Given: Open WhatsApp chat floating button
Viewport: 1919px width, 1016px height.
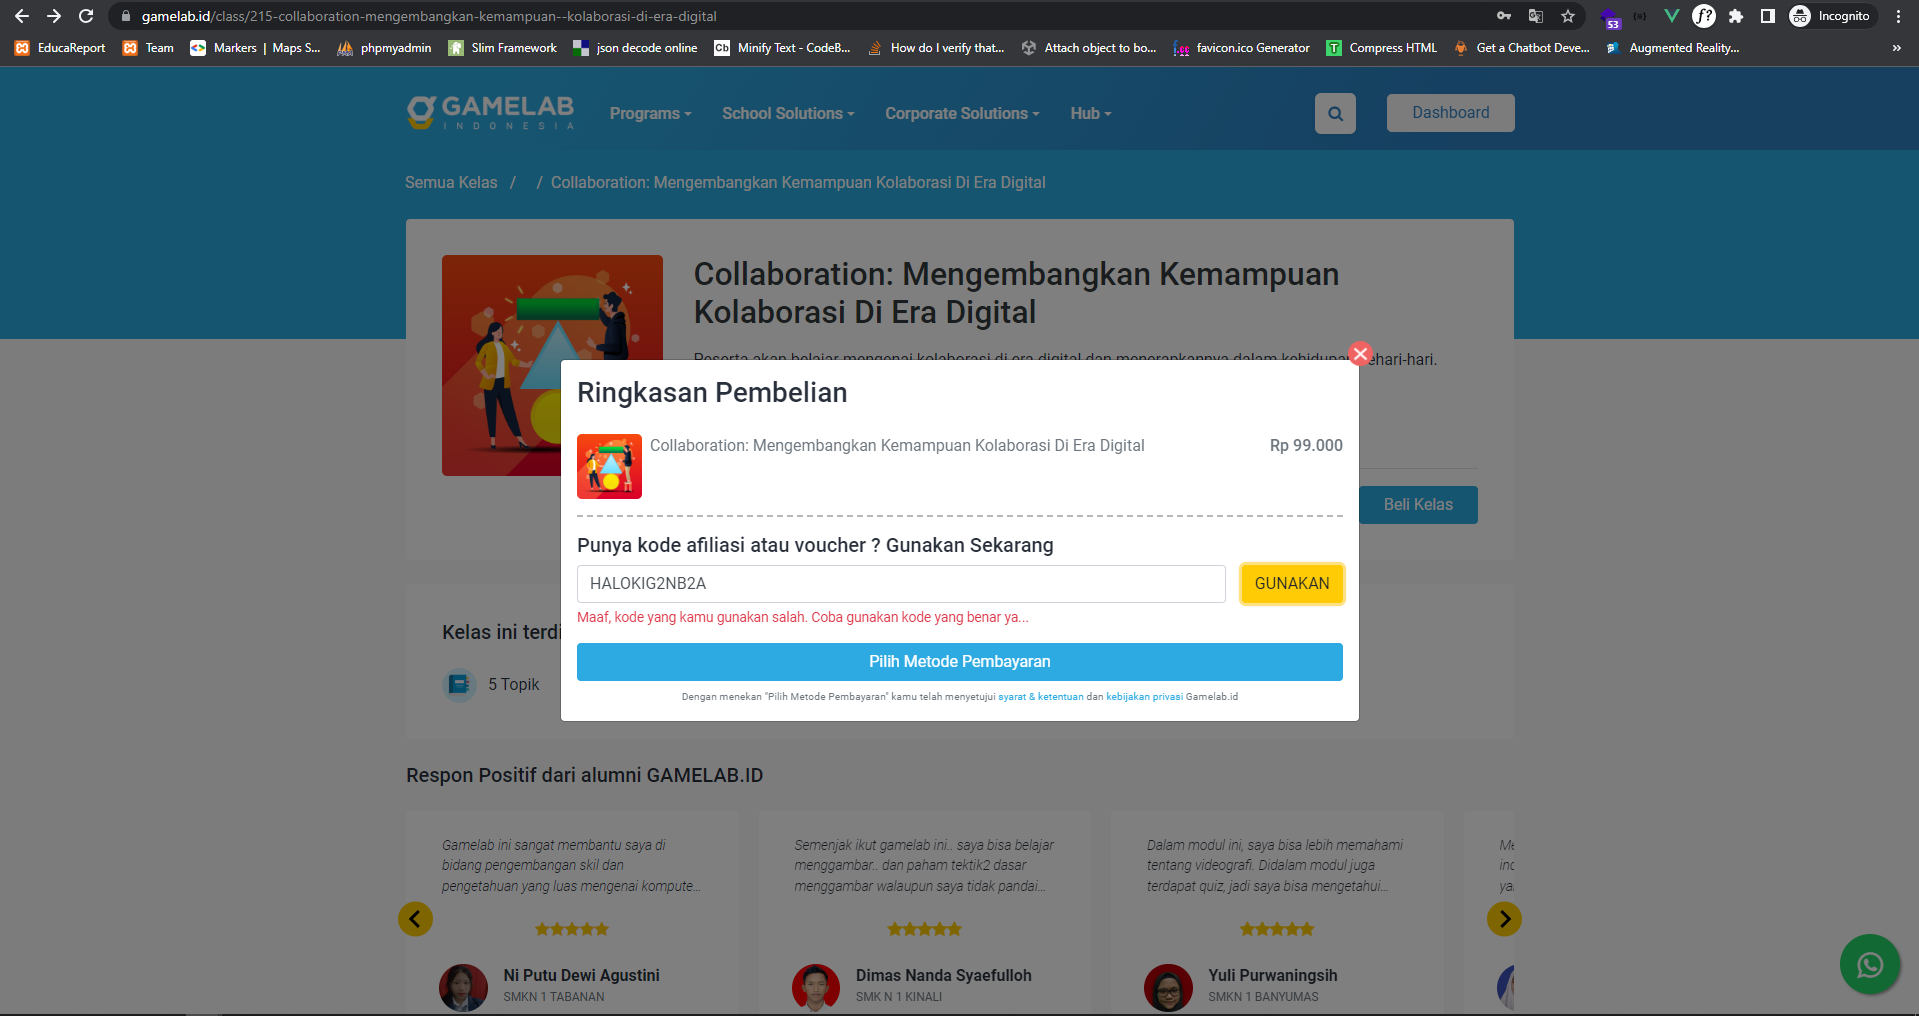Looking at the screenshot, I should point(1870,965).
